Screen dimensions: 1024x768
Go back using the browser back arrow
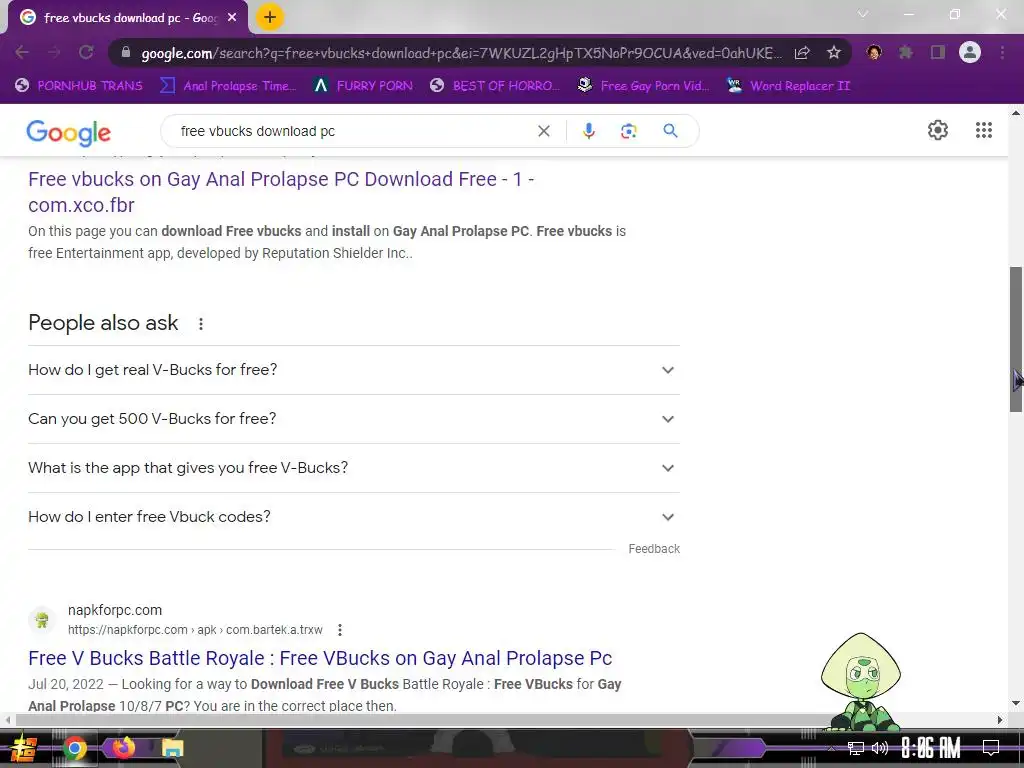(22, 52)
